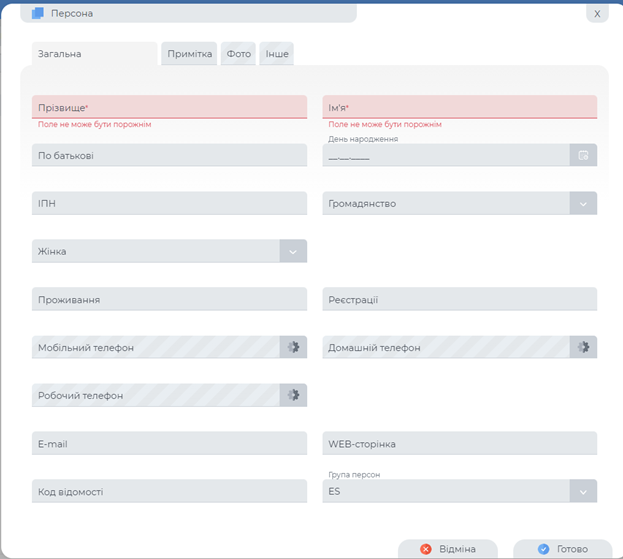Screen dimensions: 623x559
Task: Focus the Прізвище input field
Action: 169,107
